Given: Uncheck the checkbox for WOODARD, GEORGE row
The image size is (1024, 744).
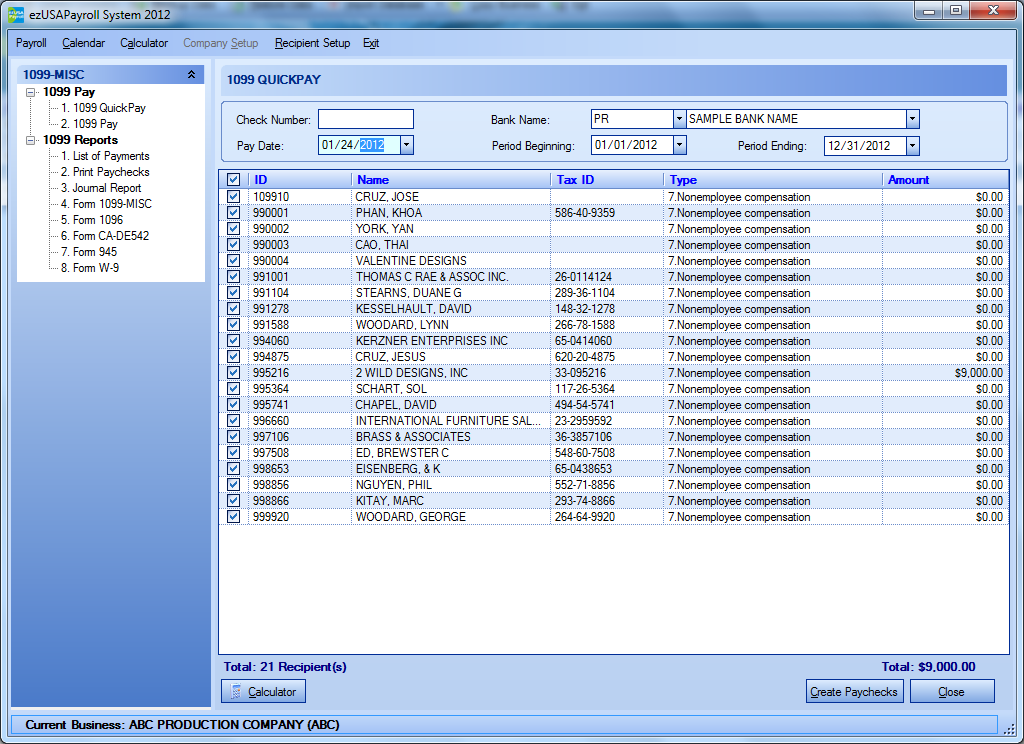Looking at the screenshot, I should tap(233, 517).
